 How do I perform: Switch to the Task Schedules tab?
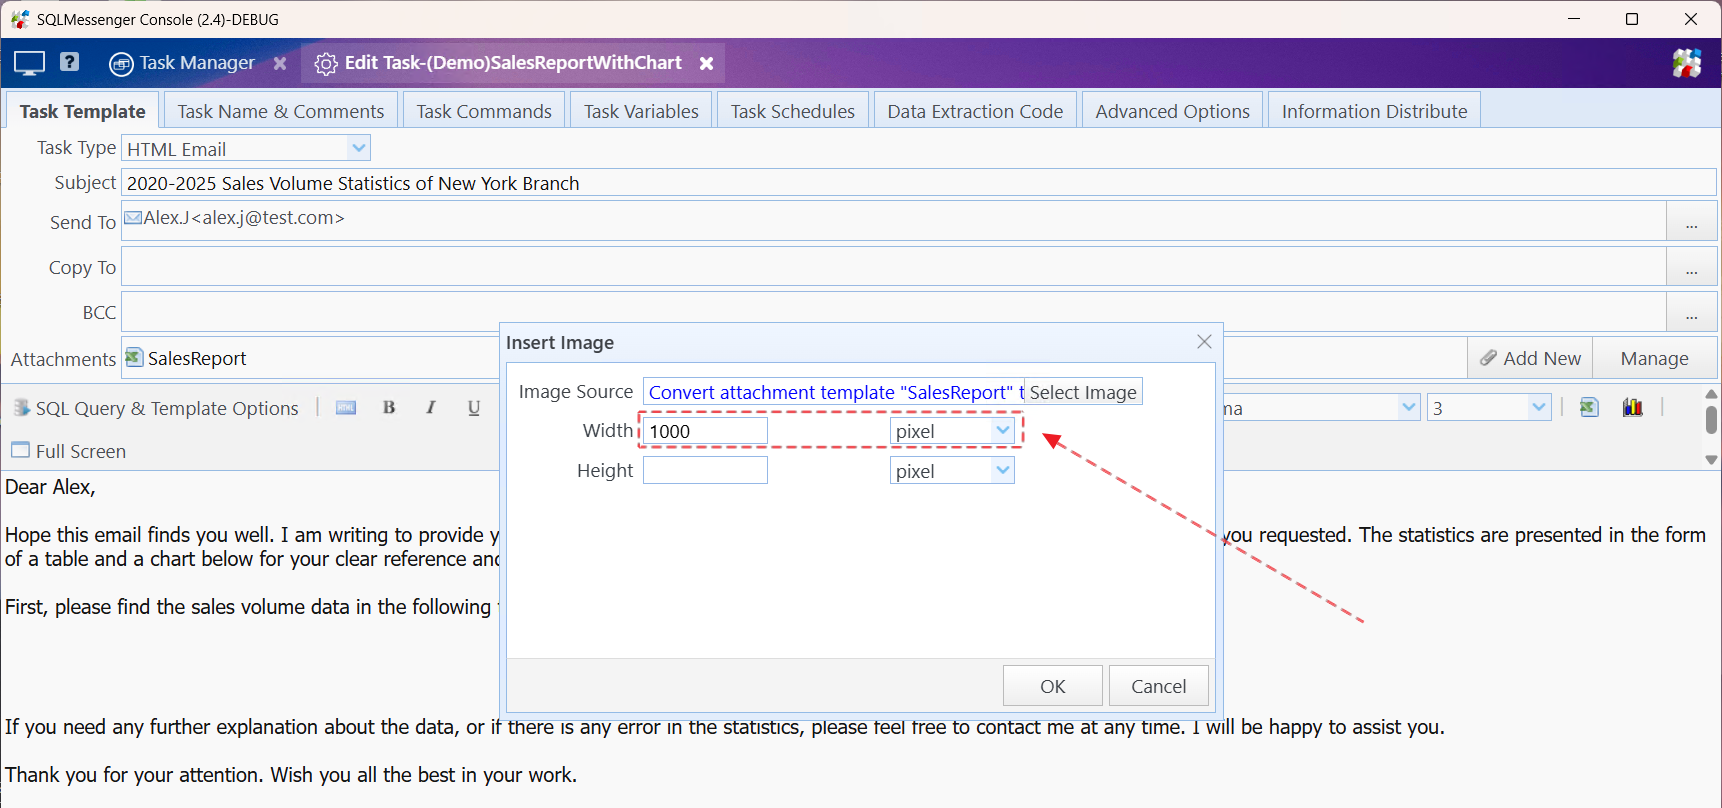pyautogui.click(x=792, y=111)
